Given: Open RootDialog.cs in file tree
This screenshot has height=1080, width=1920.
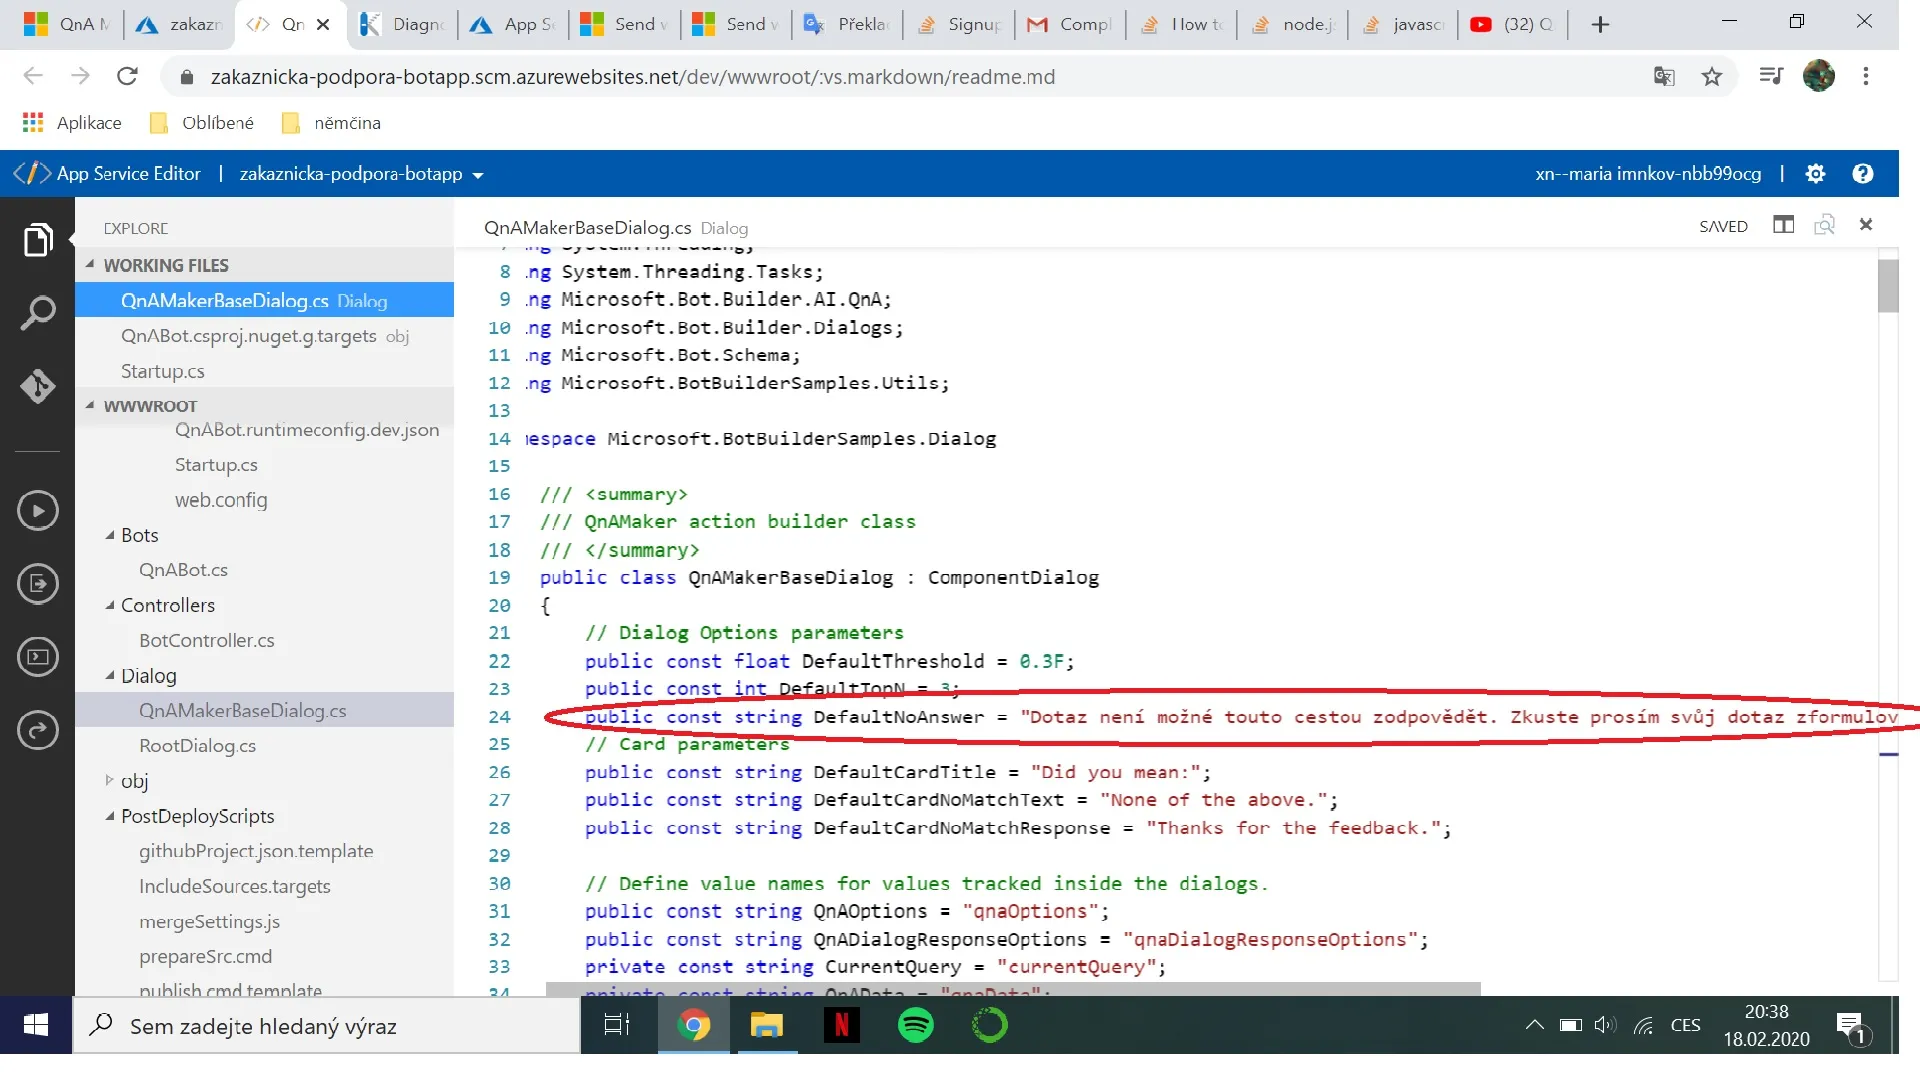Looking at the screenshot, I should coord(197,745).
